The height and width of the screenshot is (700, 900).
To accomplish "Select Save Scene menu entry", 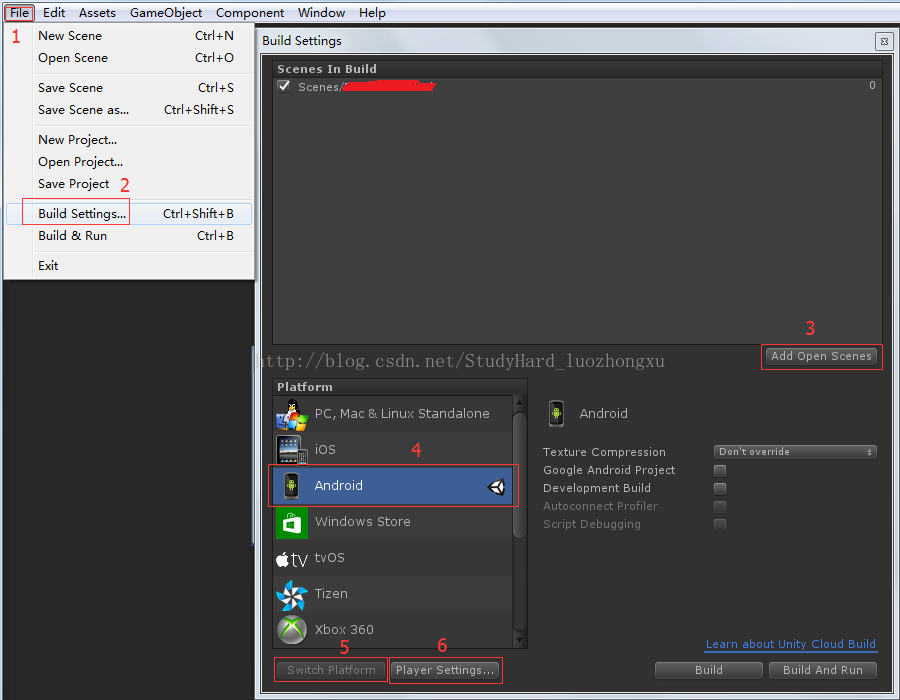I will coord(129,88).
